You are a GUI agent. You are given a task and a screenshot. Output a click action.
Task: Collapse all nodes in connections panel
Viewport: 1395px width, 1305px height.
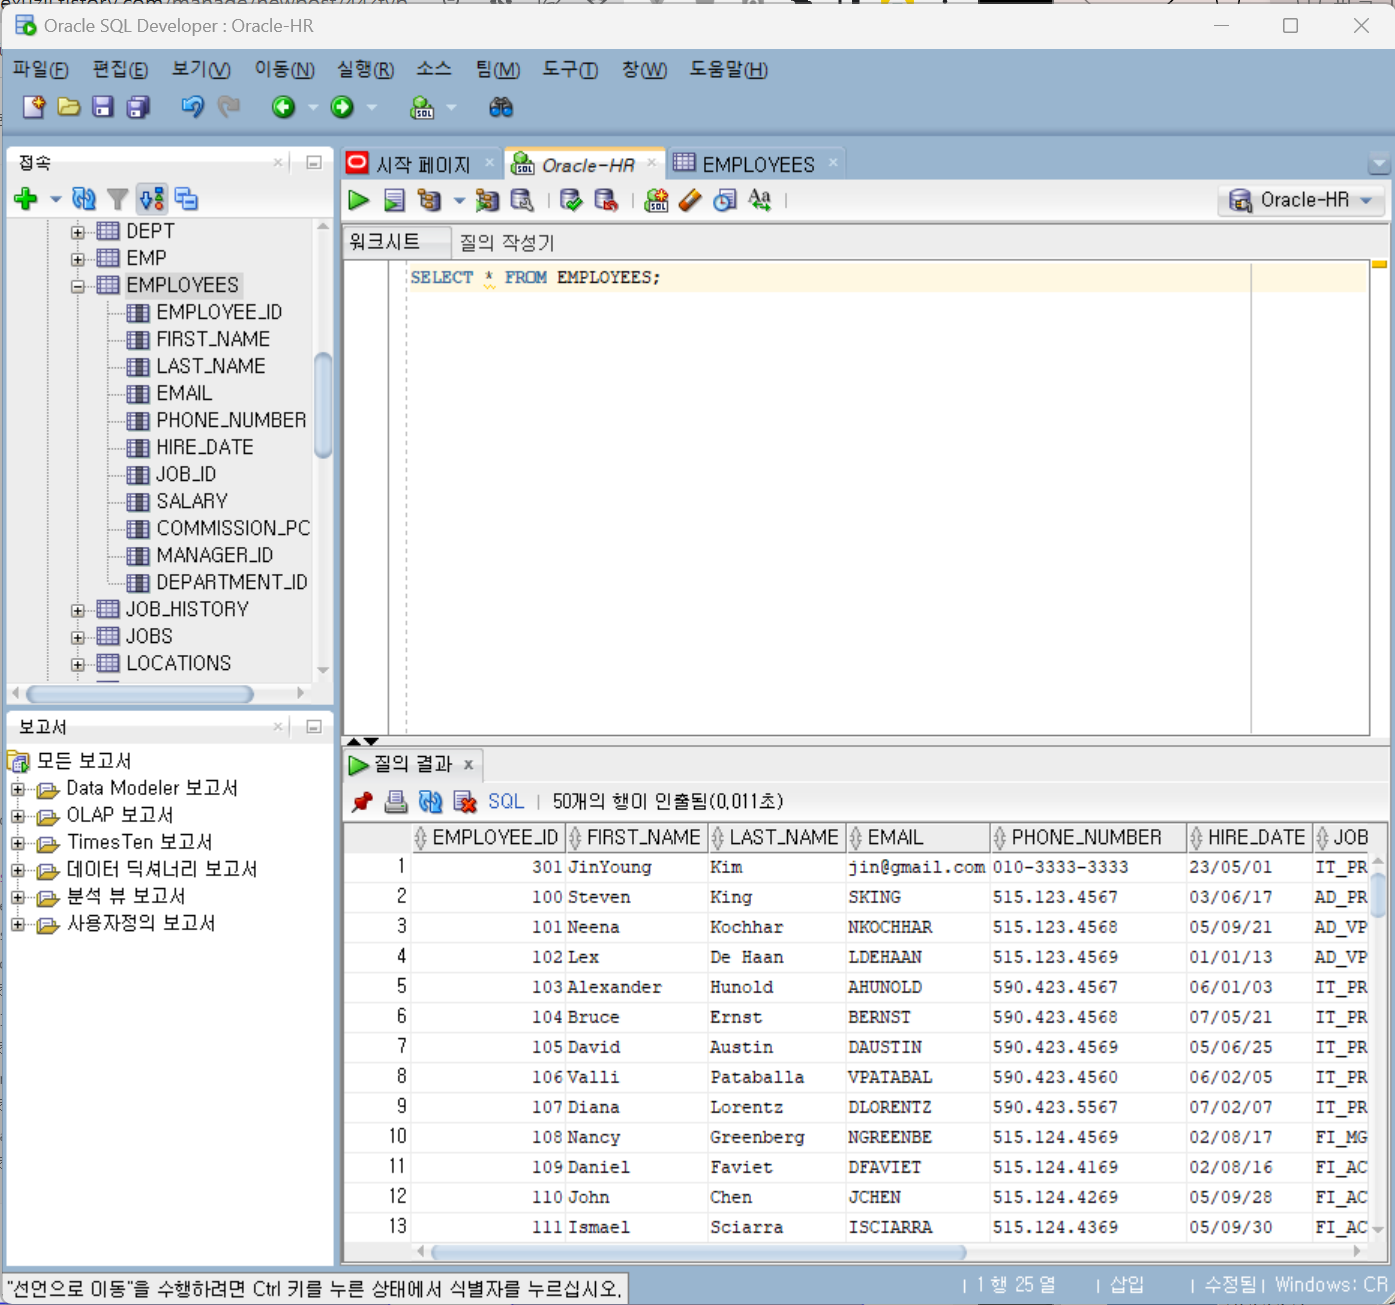click(x=186, y=199)
